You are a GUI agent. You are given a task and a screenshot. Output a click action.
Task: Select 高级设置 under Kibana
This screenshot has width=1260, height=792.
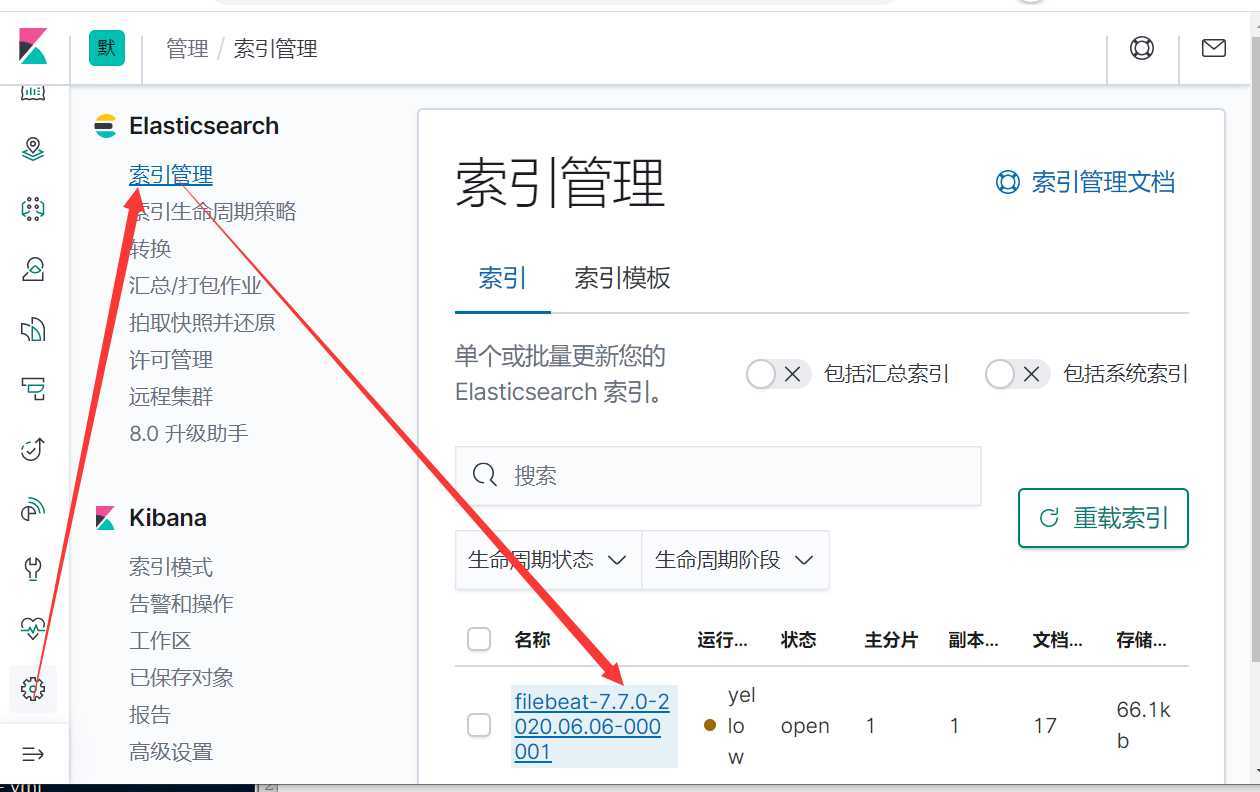pos(171,752)
